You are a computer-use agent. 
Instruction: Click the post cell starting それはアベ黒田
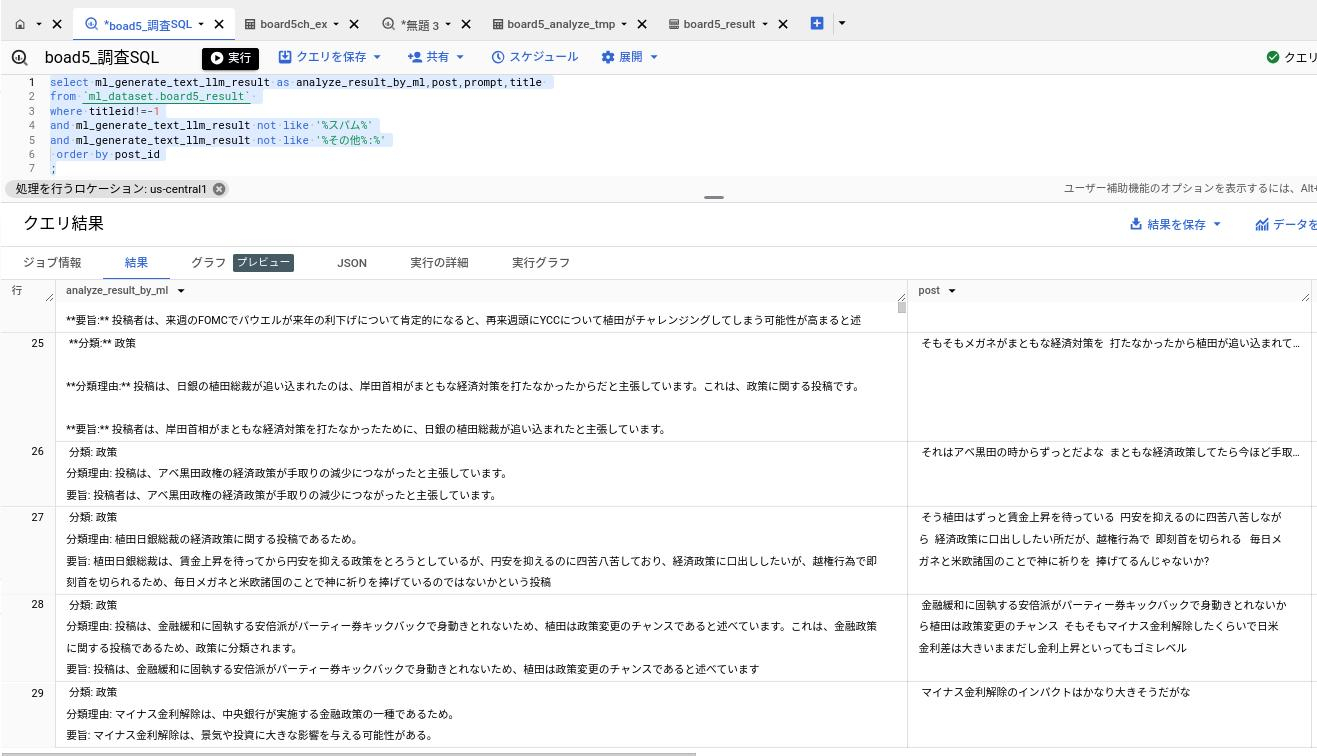[x=1110, y=452]
